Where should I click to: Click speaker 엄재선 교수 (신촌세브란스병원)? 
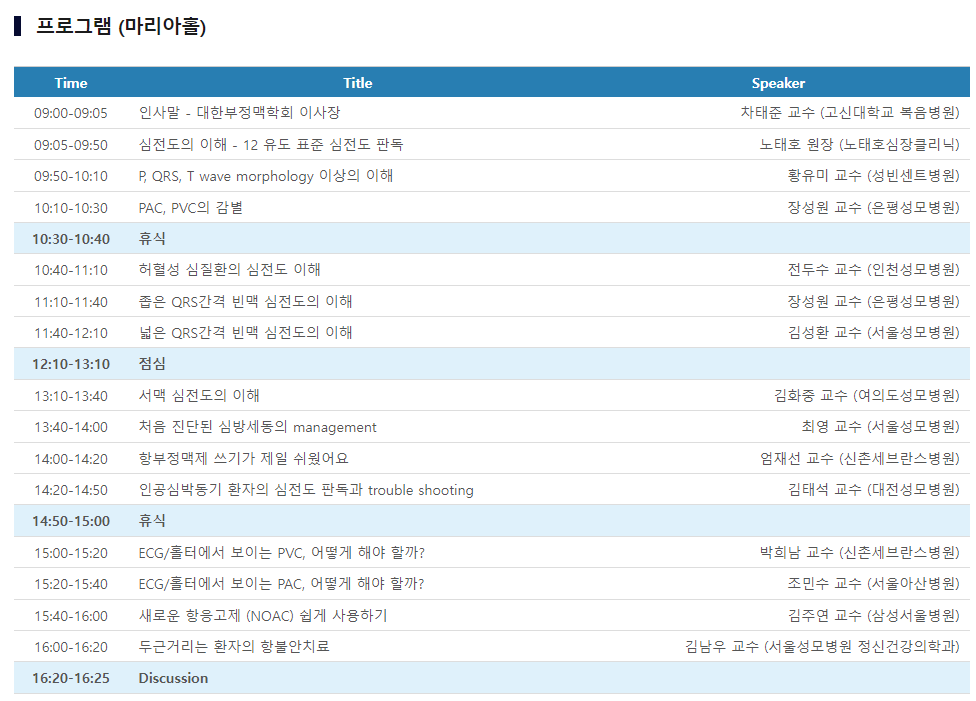coord(860,458)
